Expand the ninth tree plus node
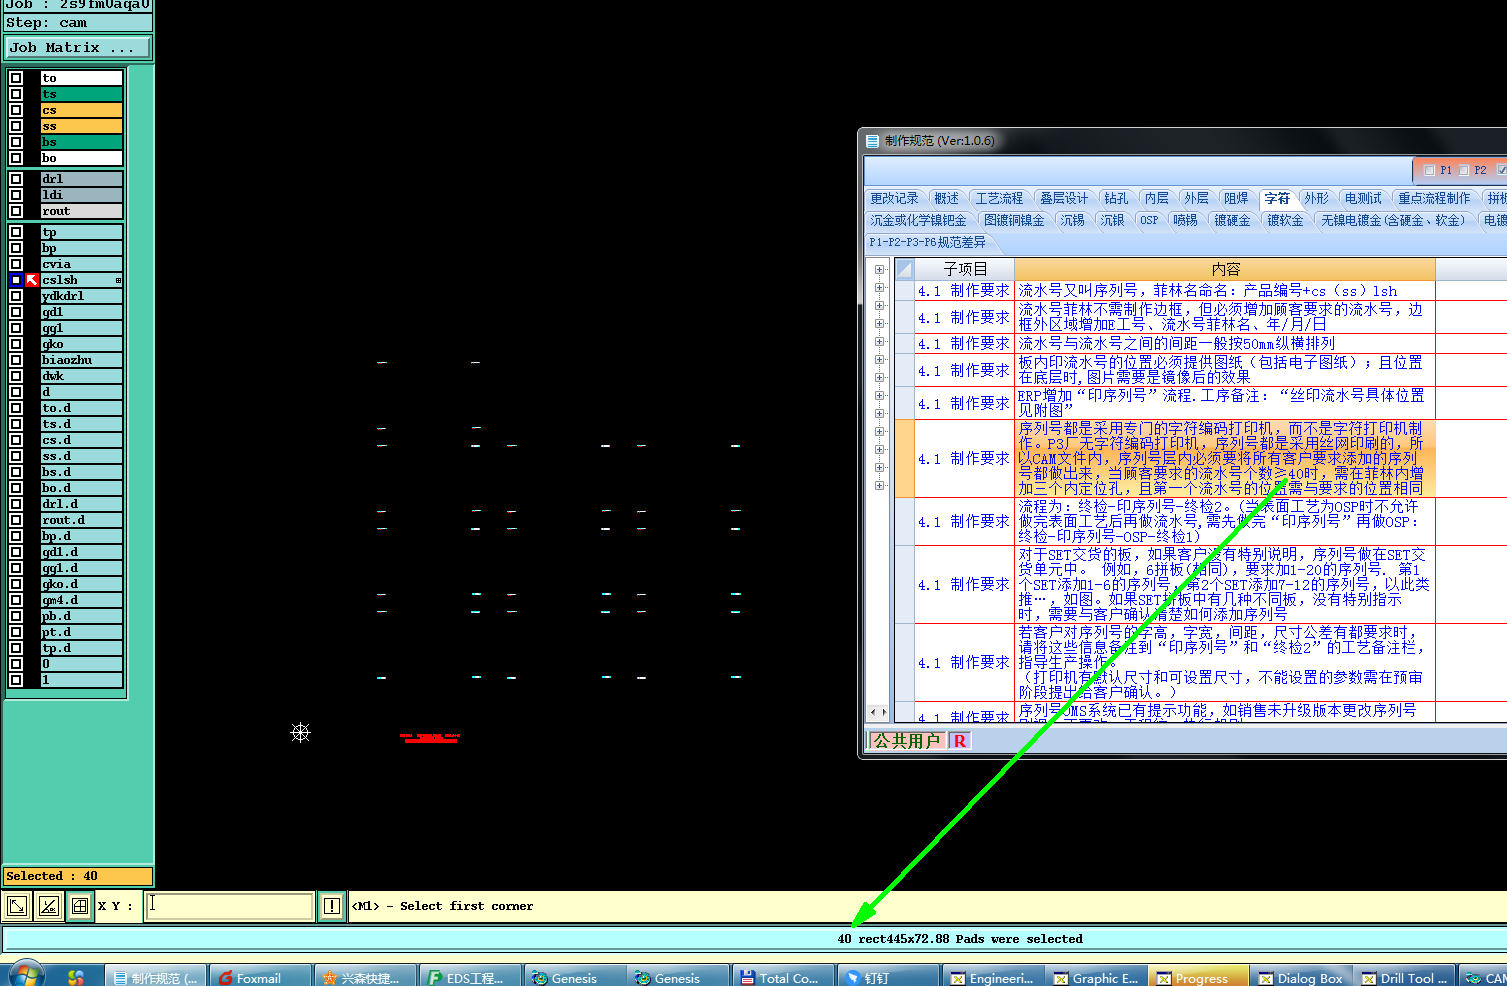1507x986 pixels. click(x=879, y=413)
